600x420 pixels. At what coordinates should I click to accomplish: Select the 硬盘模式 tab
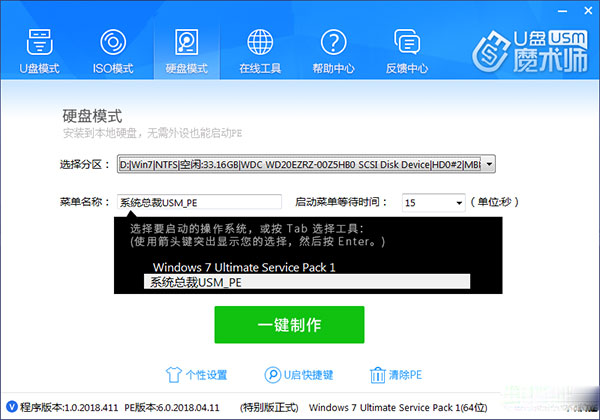coord(187,51)
